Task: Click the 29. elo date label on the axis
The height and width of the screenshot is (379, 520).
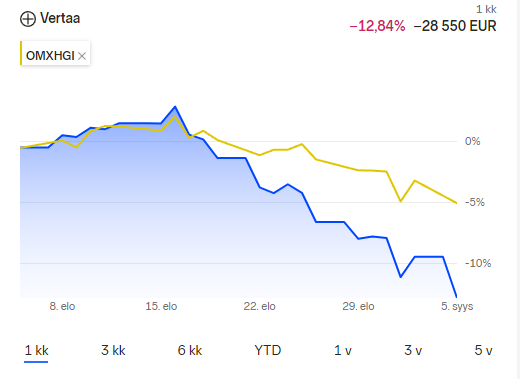Action: point(358,306)
